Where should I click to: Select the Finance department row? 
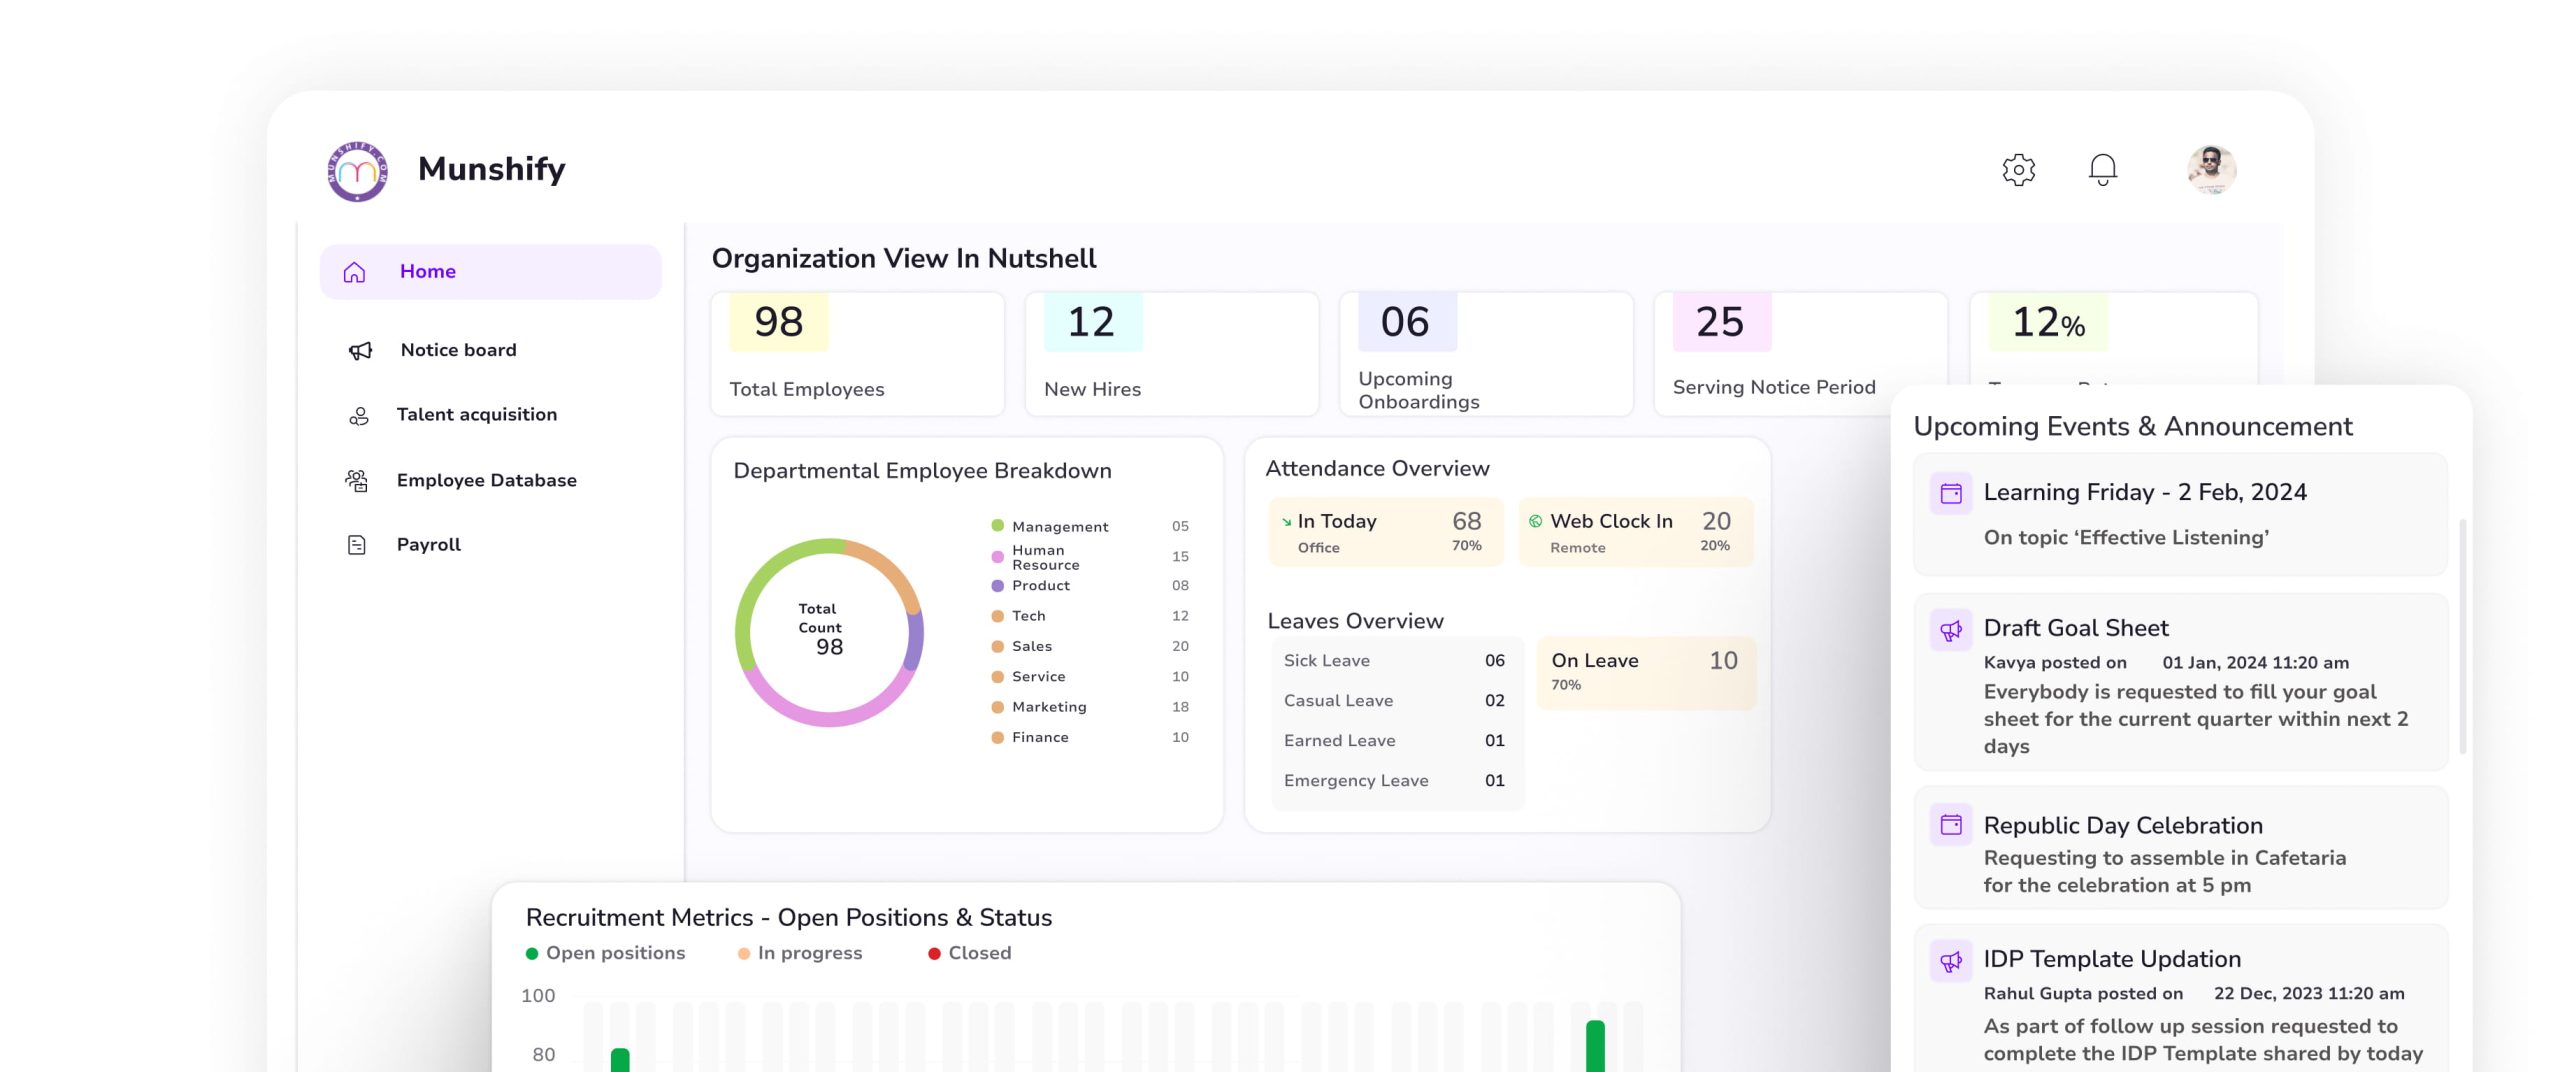point(1090,737)
